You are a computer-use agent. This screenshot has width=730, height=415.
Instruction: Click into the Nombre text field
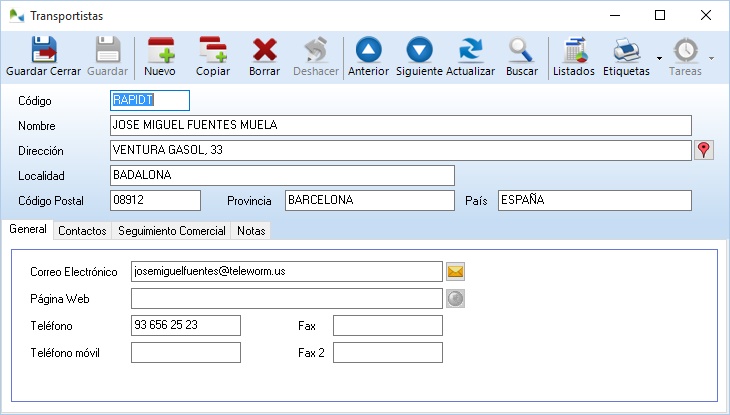pyautogui.click(x=400, y=125)
